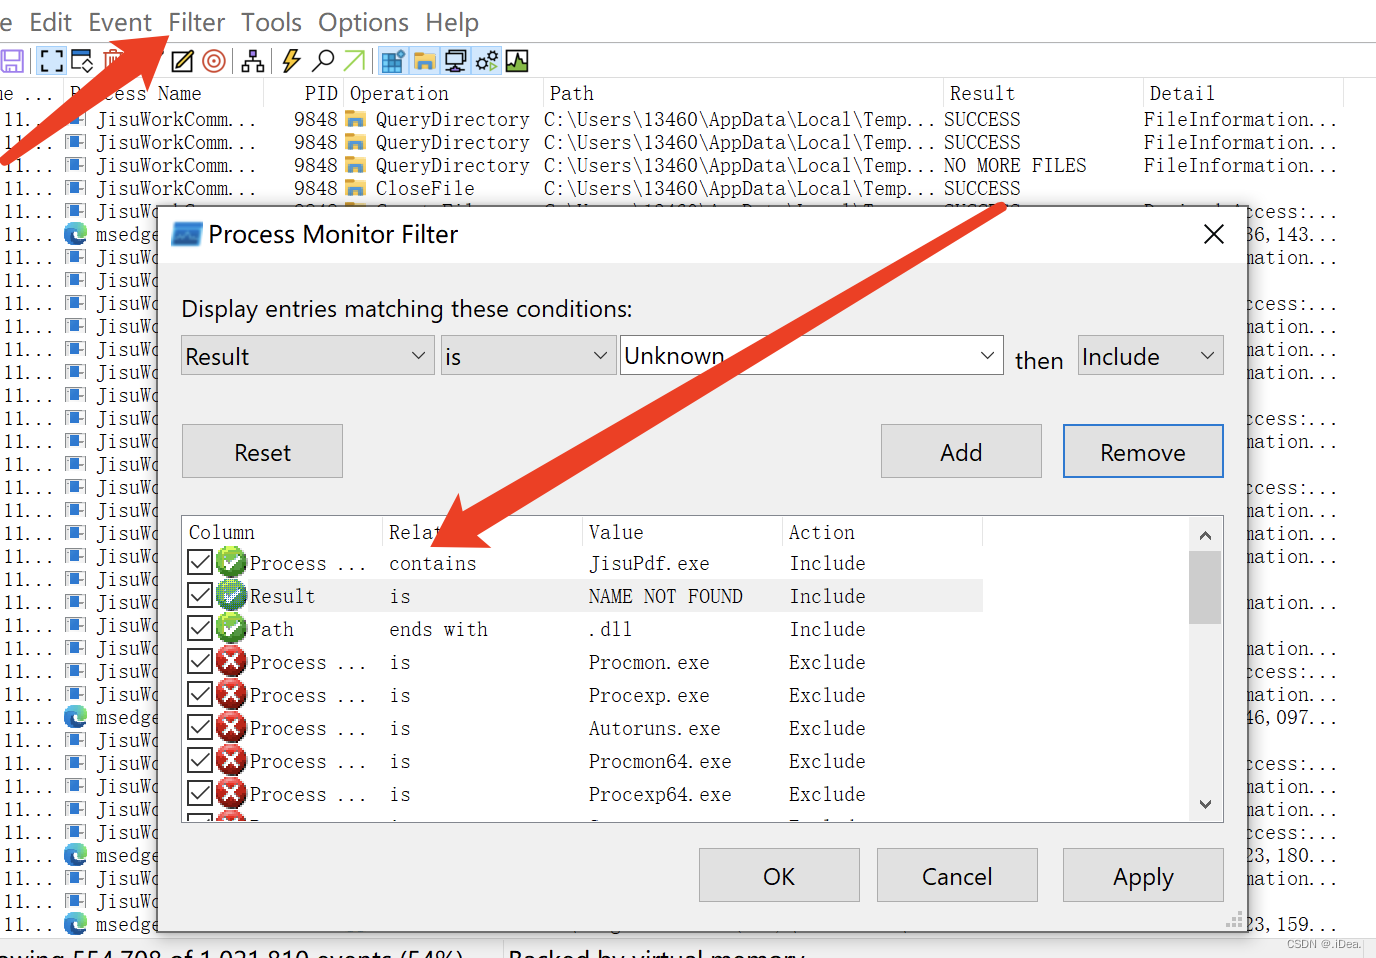
Task: Uncheck the Result NAME NOT FOUND rule
Action: point(200,595)
